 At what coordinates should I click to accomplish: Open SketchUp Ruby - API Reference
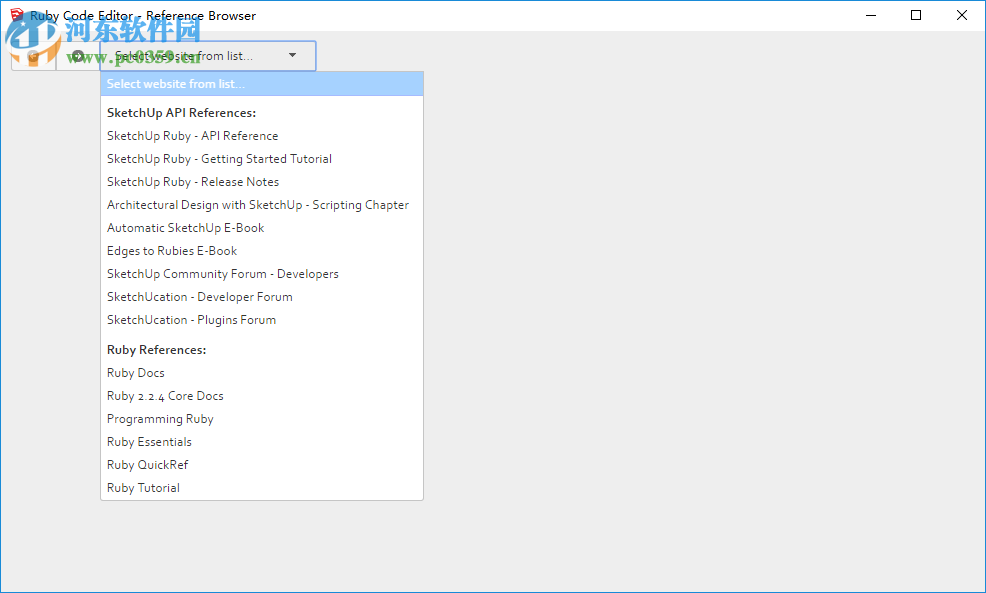(x=192, y=135)
